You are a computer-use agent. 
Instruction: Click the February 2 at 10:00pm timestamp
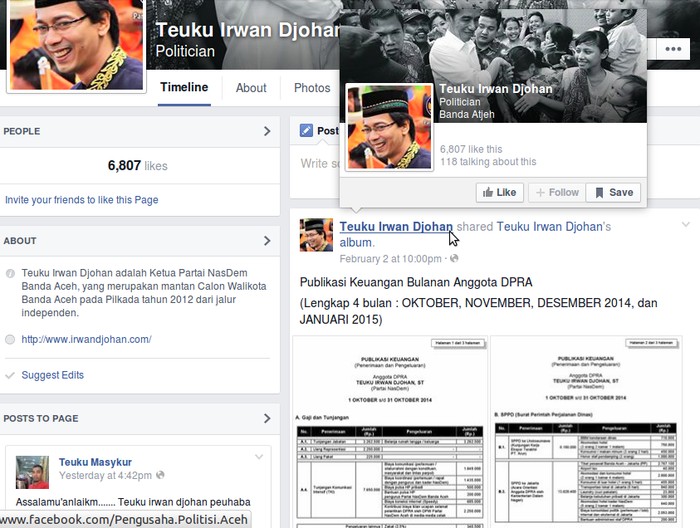pyautogui.click(x=391, y=259)
